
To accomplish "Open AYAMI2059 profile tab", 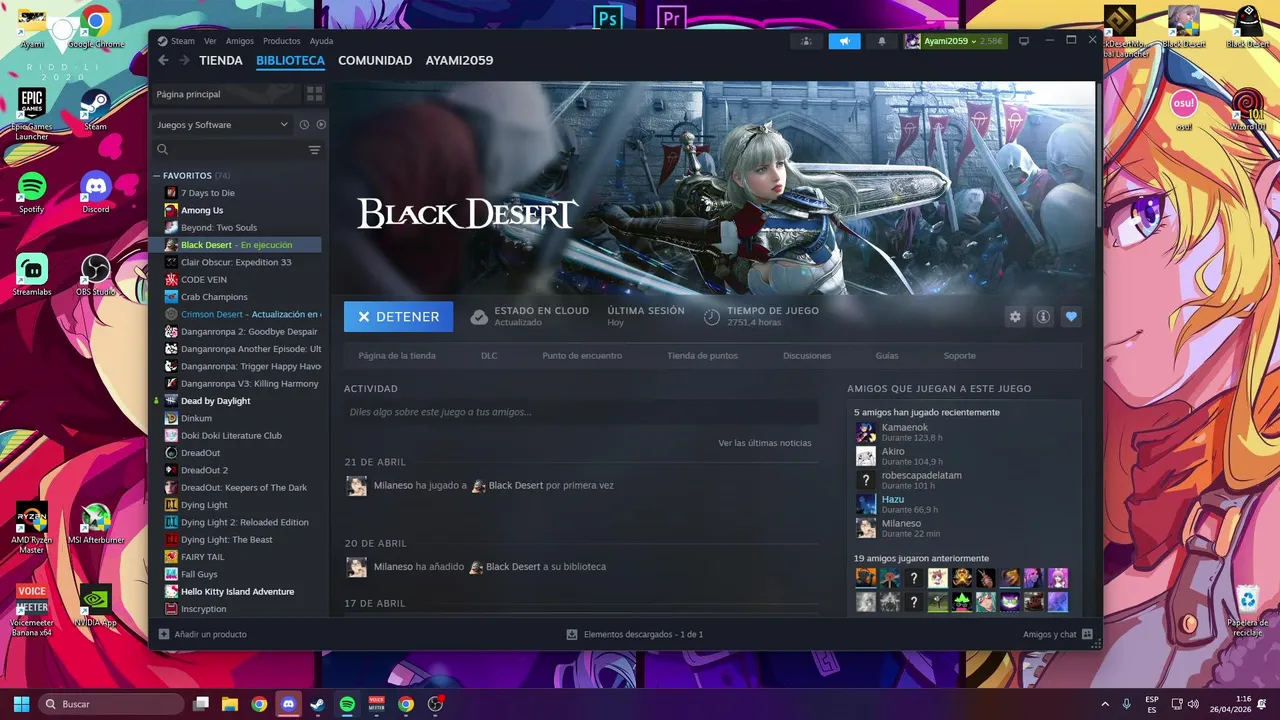I will pyautogui.click(x=459, y=60).
